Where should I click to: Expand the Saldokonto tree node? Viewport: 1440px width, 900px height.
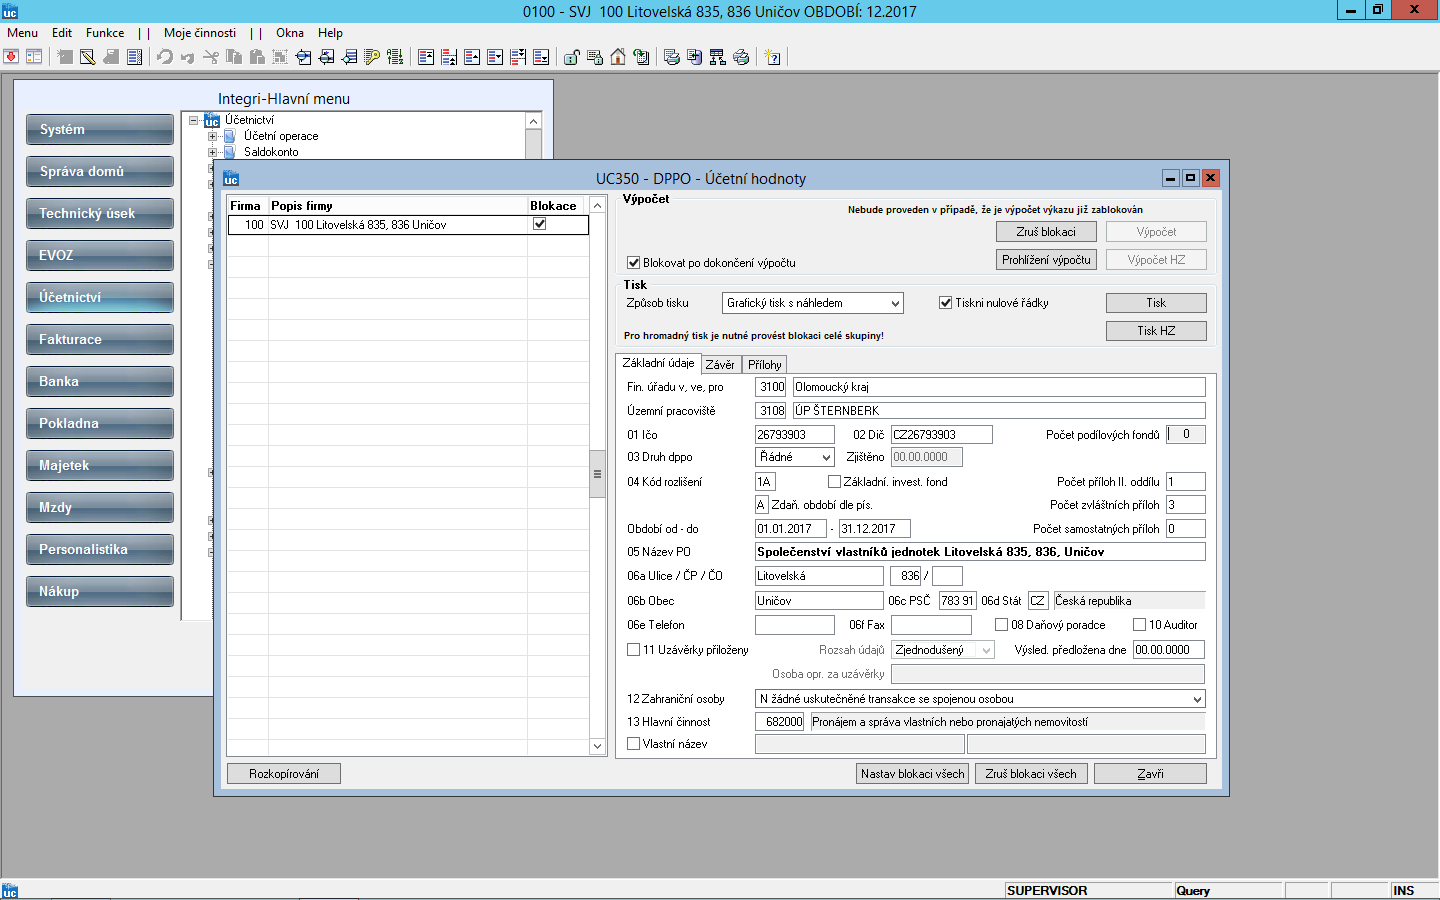212,152
